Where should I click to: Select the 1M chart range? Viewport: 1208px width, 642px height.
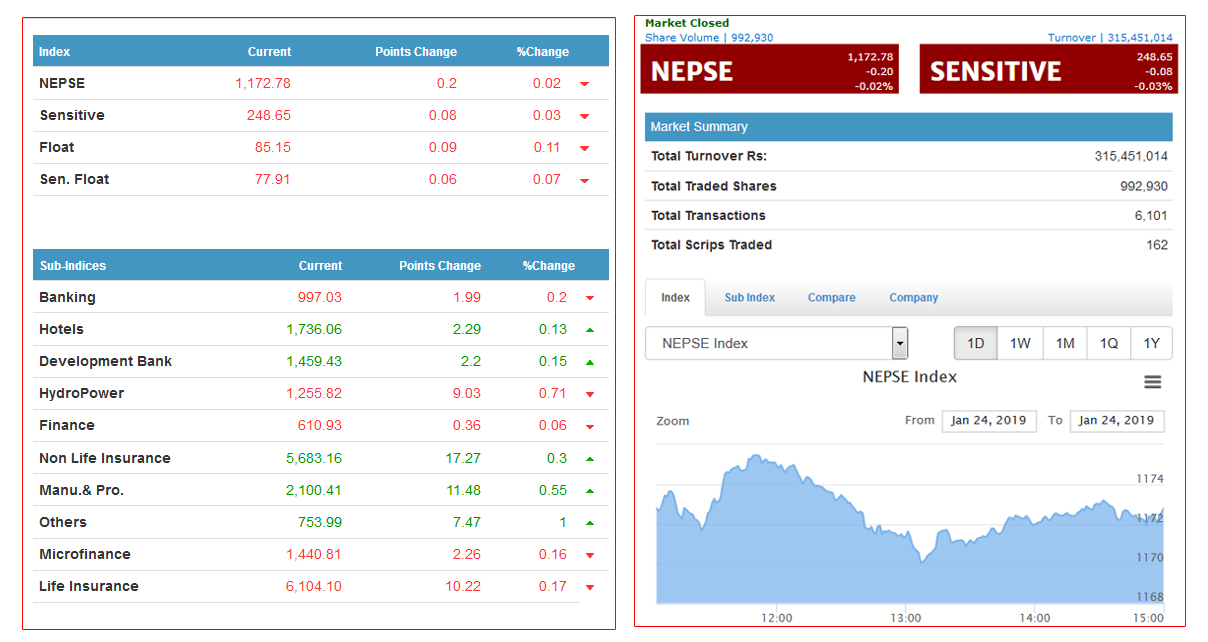(x=1065, y=343)
